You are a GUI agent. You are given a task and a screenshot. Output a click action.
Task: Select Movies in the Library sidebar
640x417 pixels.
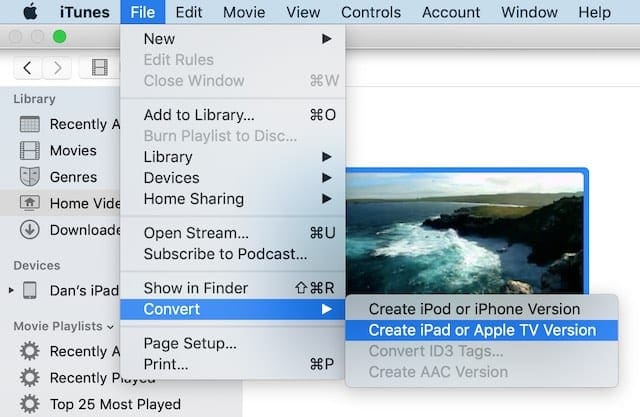[x=73, y=150]
